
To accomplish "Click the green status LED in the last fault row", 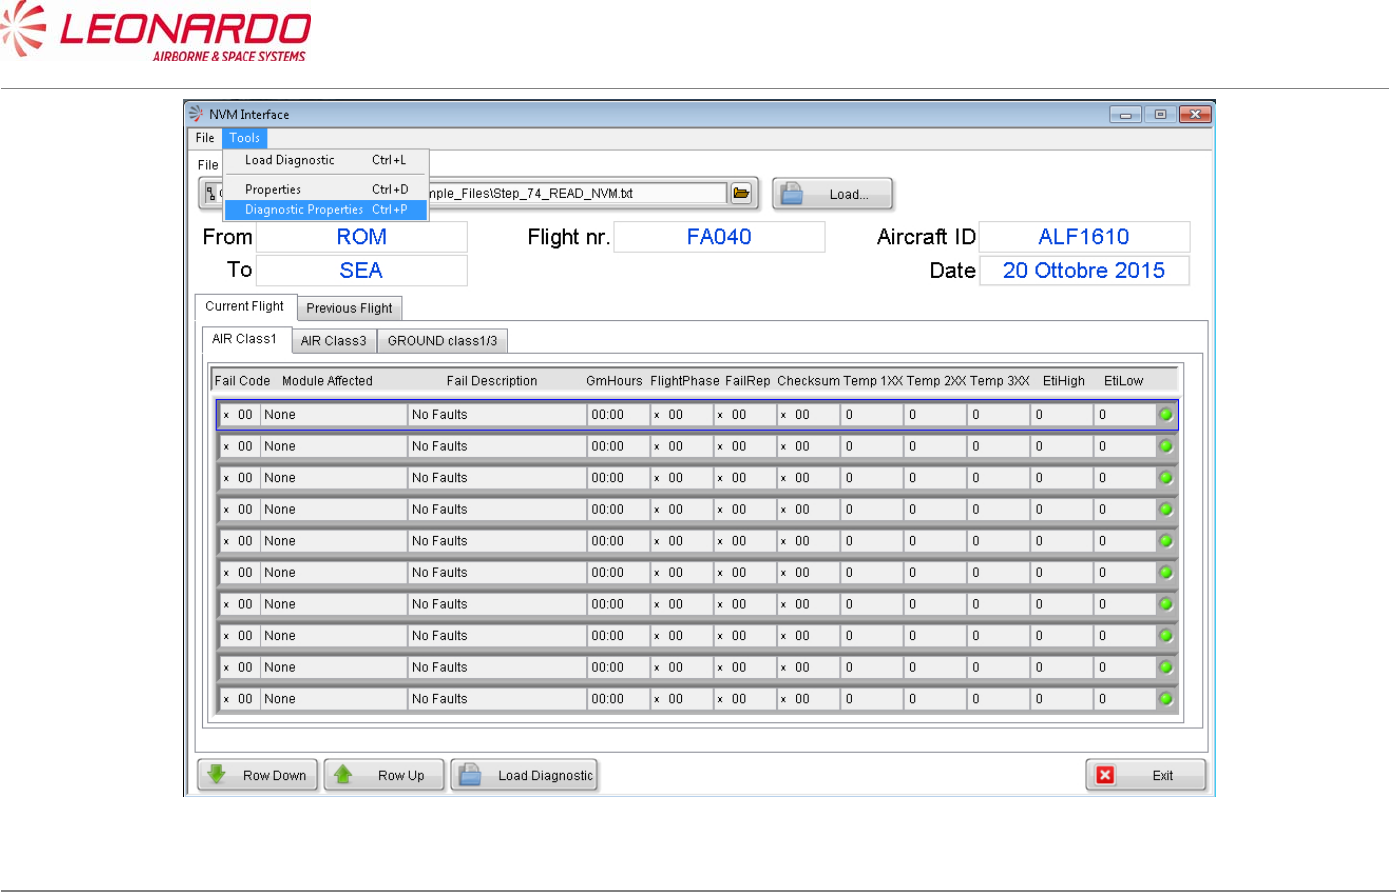I will point(1166,699).
